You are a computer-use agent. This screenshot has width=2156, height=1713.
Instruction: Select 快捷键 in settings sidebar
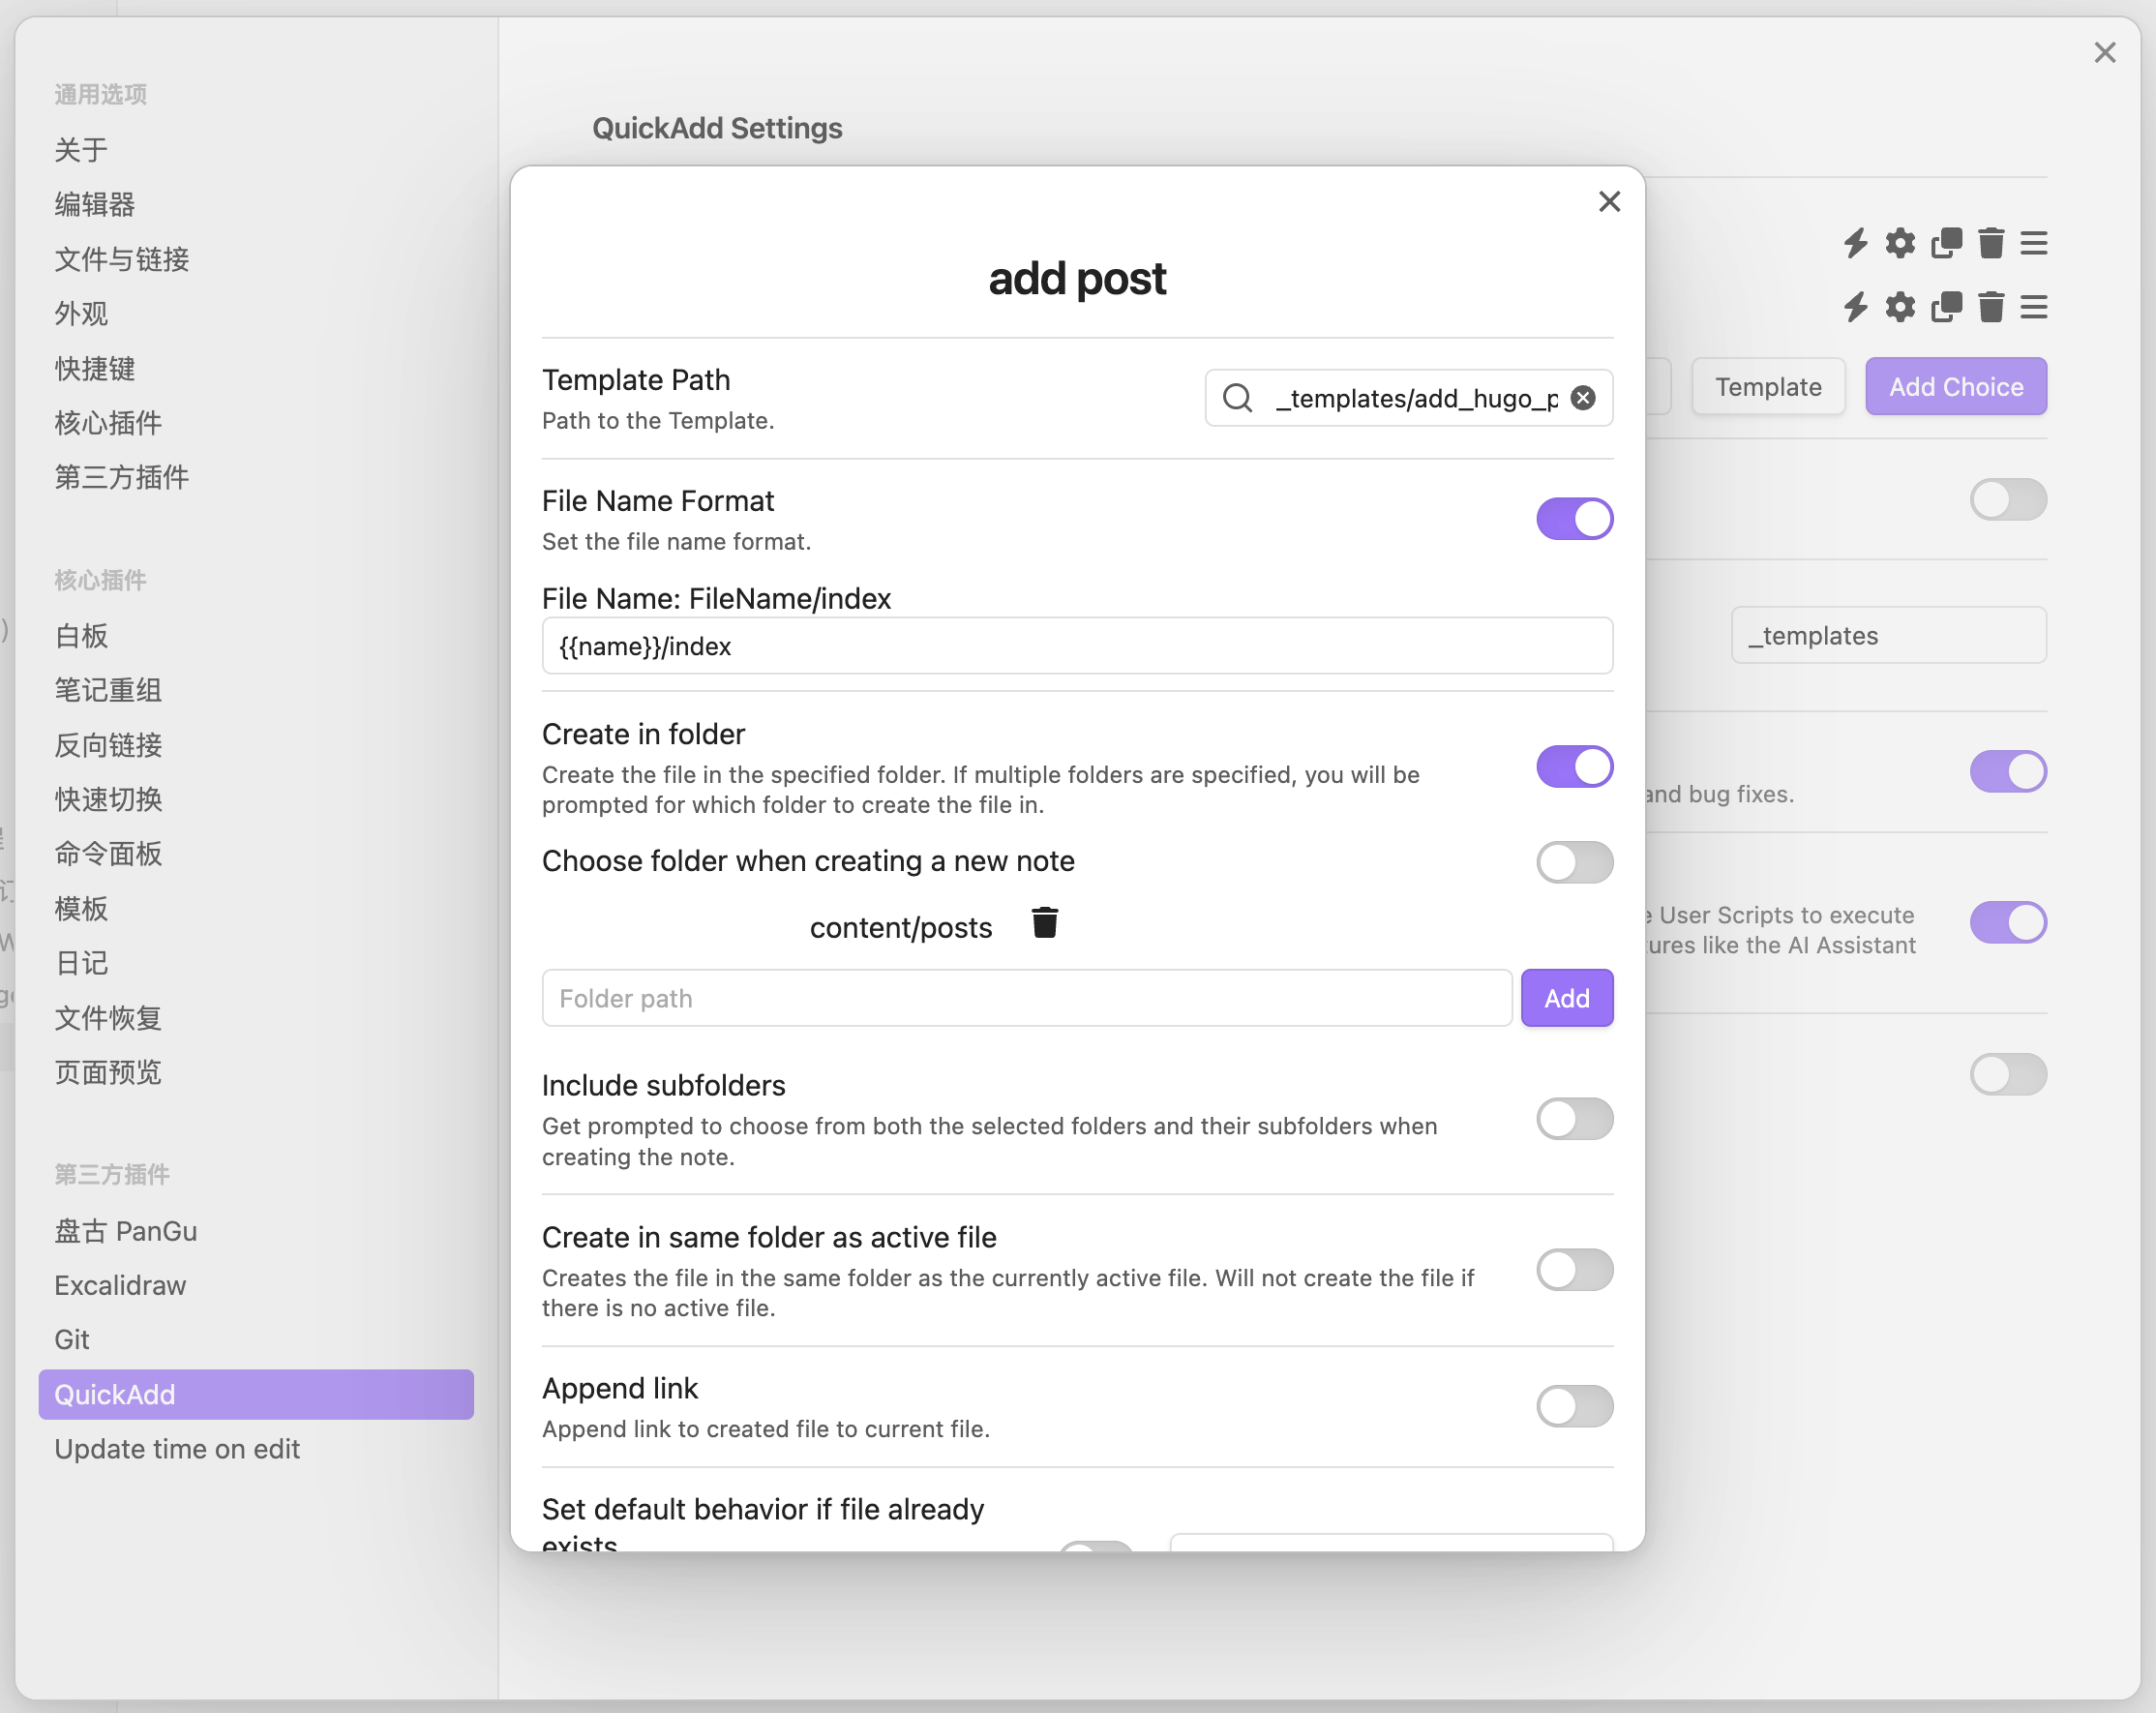coord(95,369)
